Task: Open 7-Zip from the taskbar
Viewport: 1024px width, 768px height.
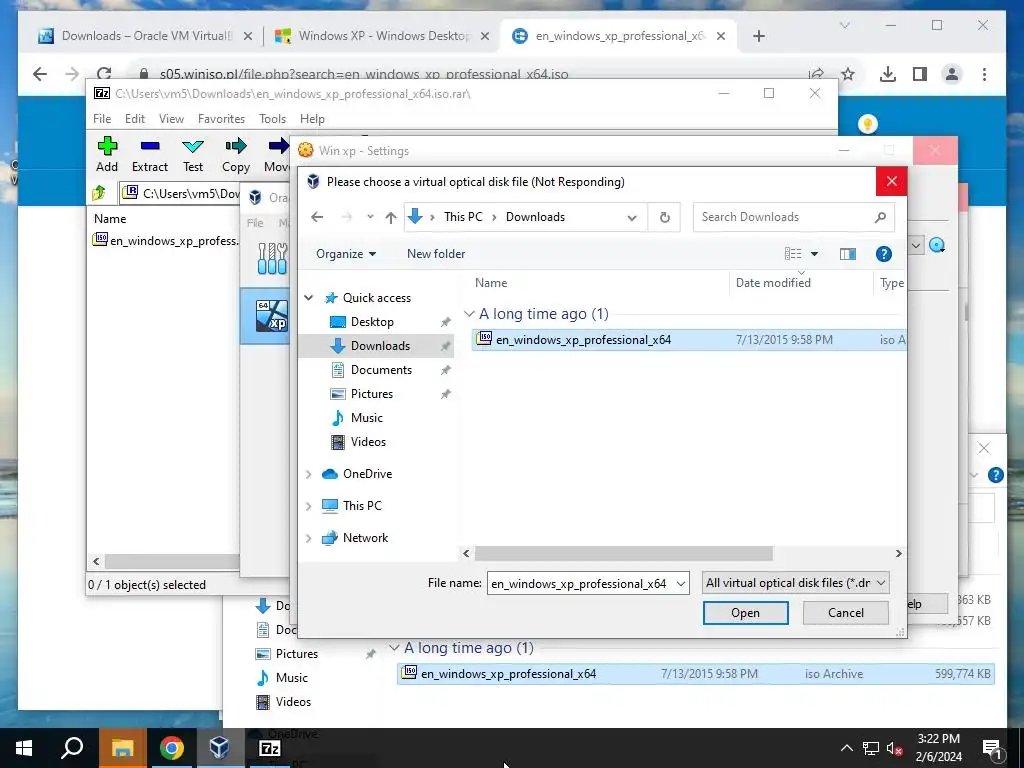Action: [269, 748]
